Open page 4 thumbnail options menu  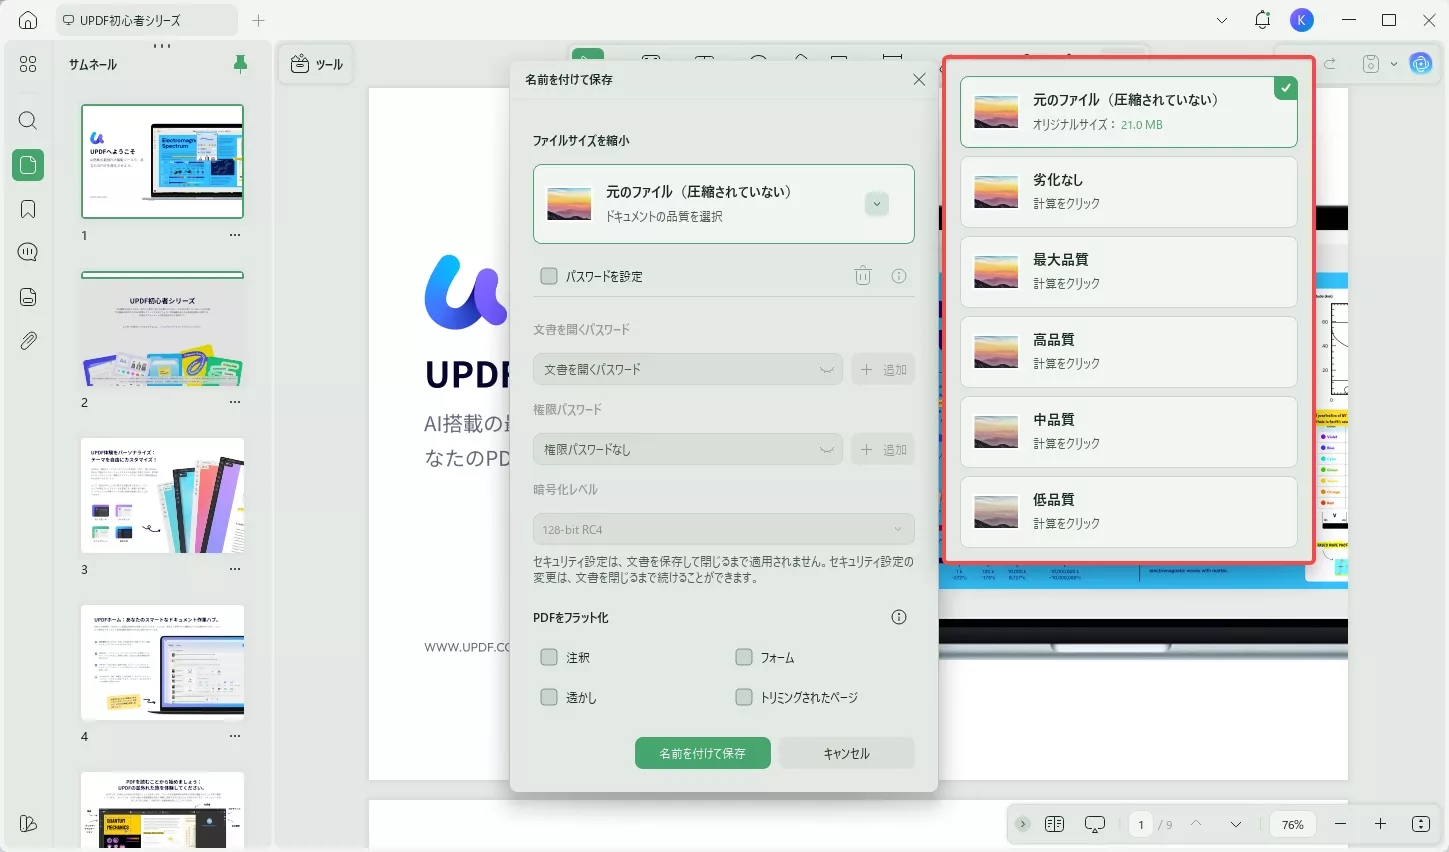point(235,736)
